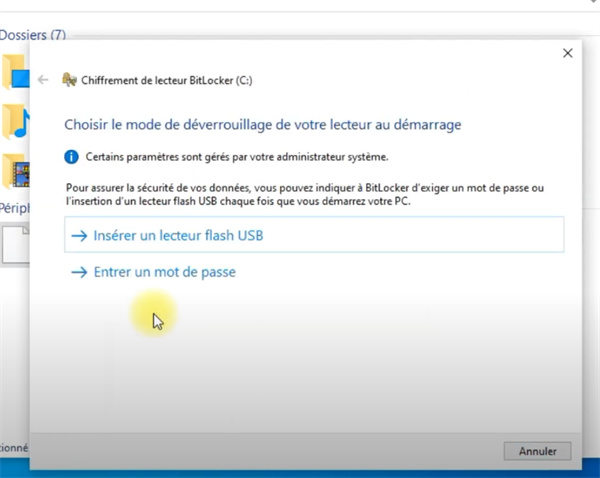Click text "Certains paramètres sont gérés par votre administrateur"
Image resolution: width=600 pixels, height=478 pixels.
(x=215, y=157)
